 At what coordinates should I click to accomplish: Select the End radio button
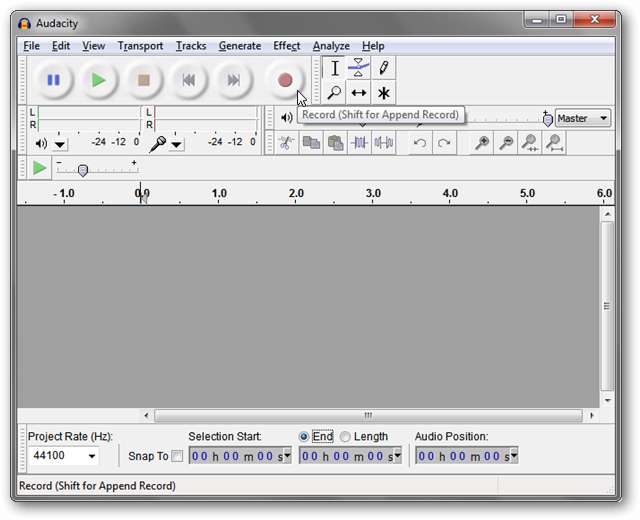[304, 437]
